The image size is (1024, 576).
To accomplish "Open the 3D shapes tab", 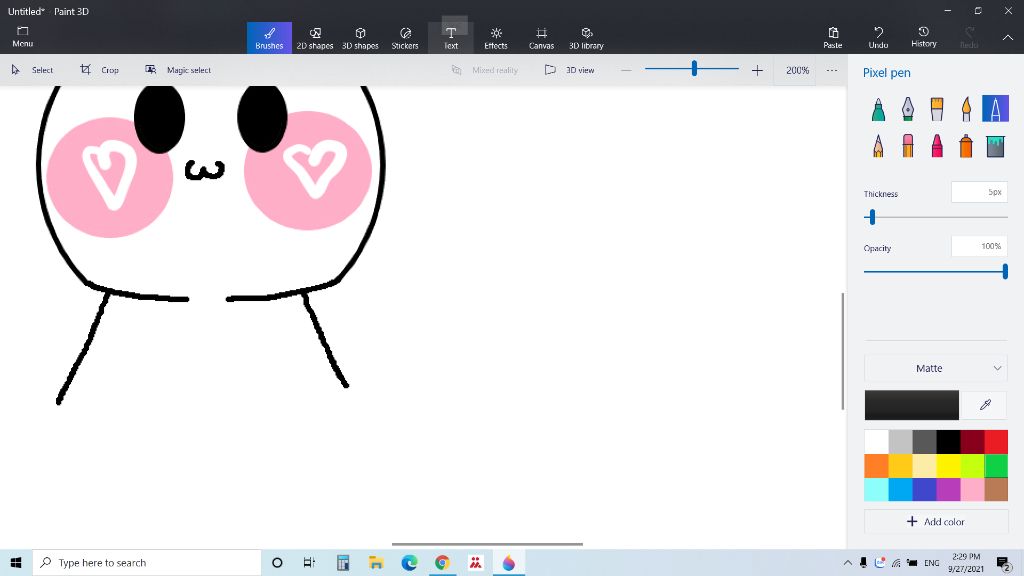I will tap(360, 38).
